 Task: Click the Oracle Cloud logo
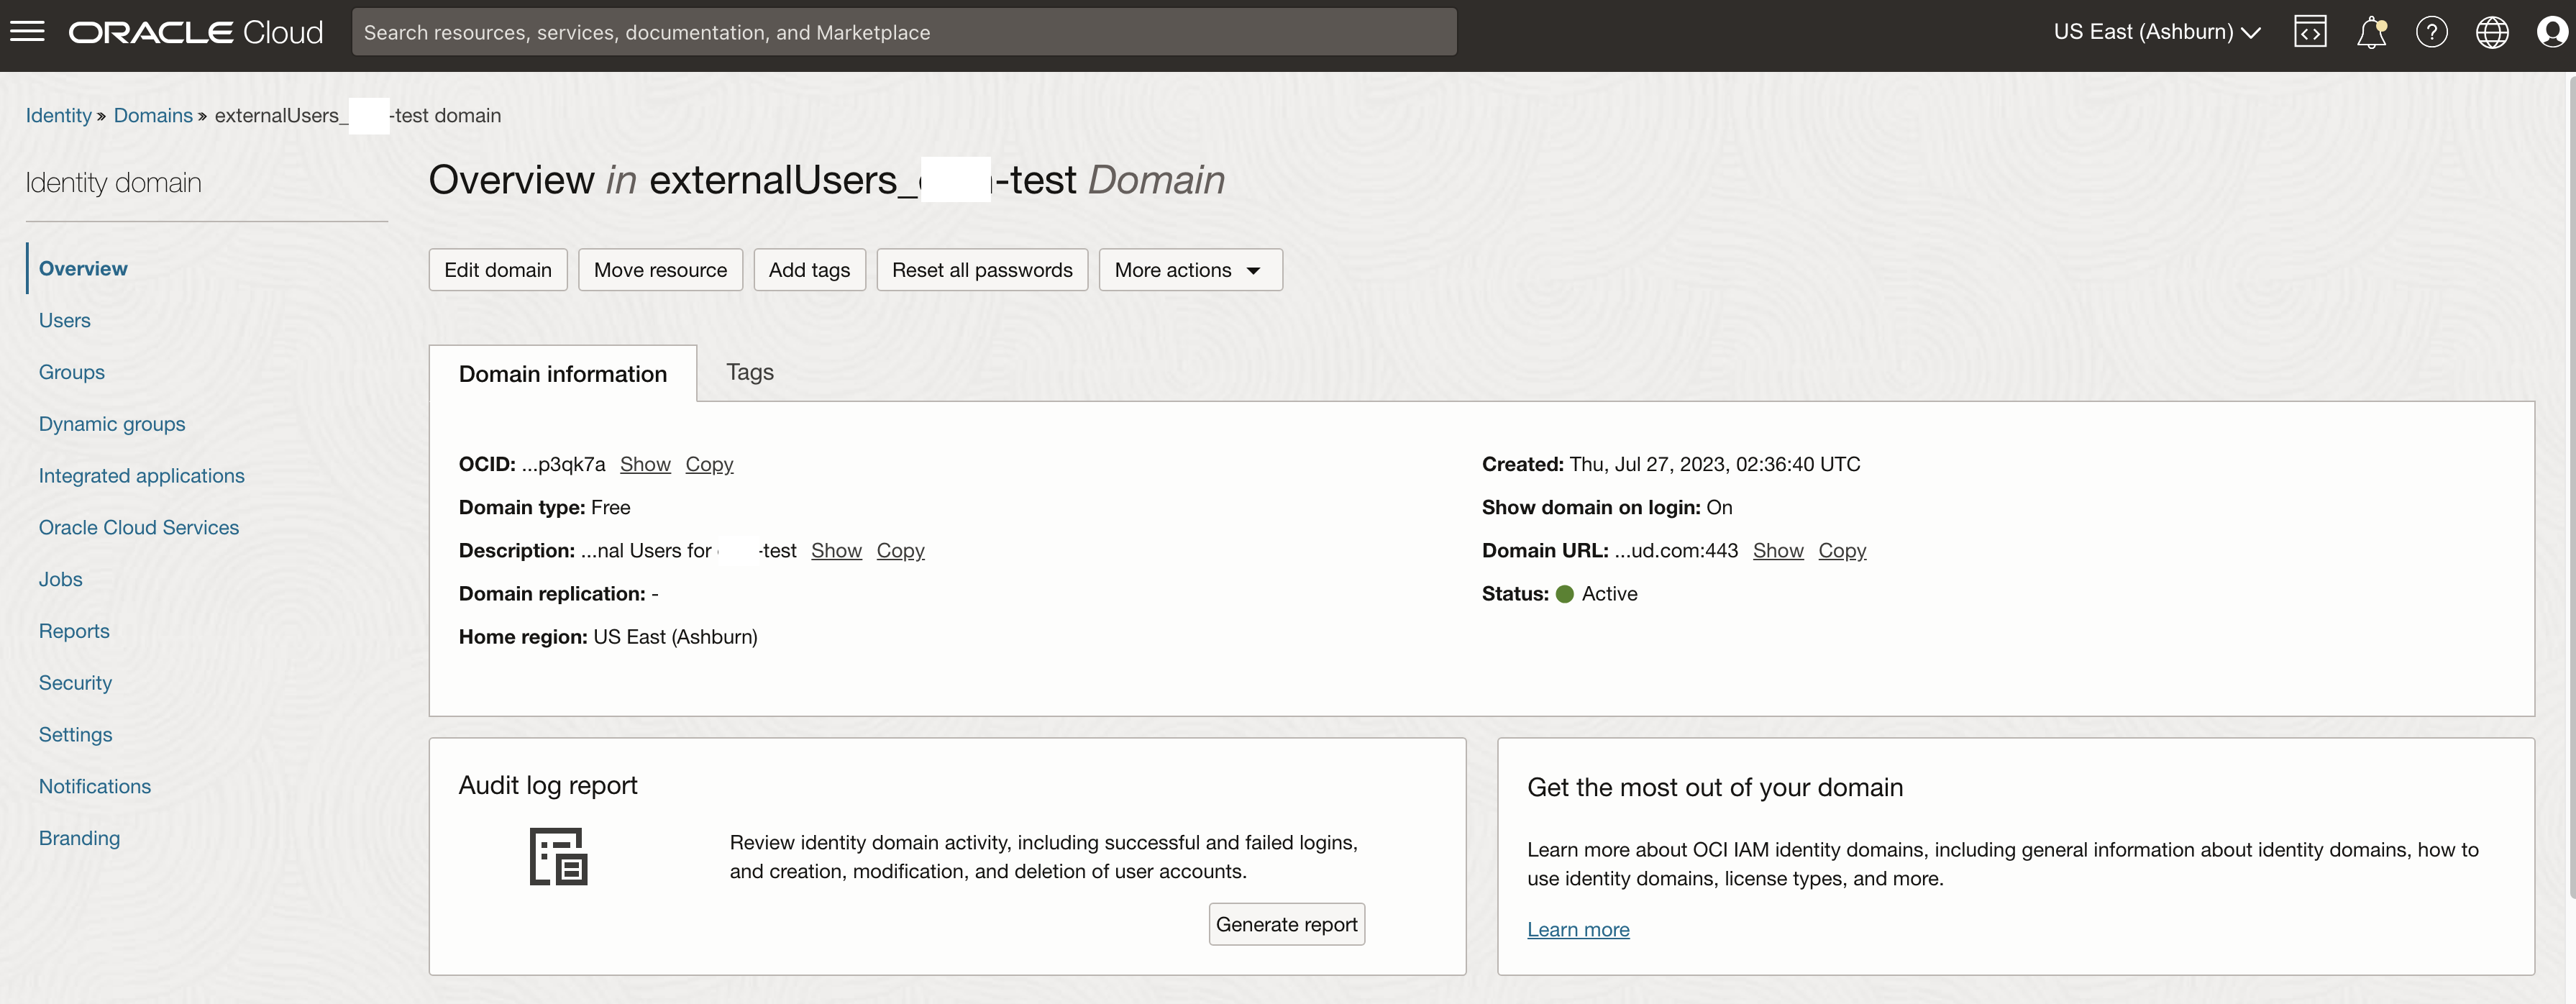click(196, 32)
